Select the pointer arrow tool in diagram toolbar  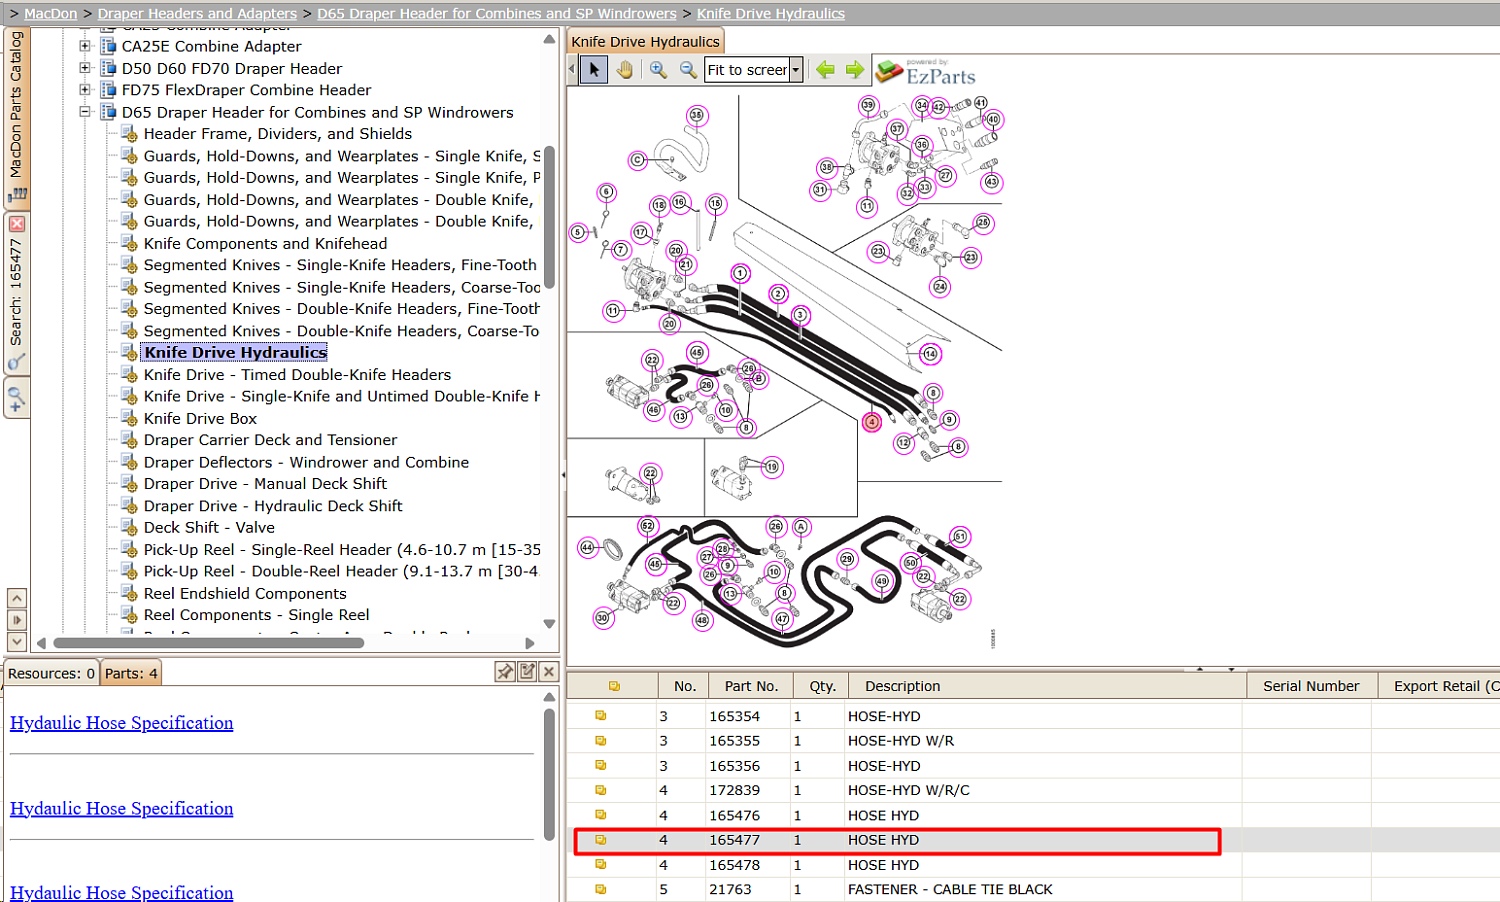pyautogui.click(x=594, y=69)
